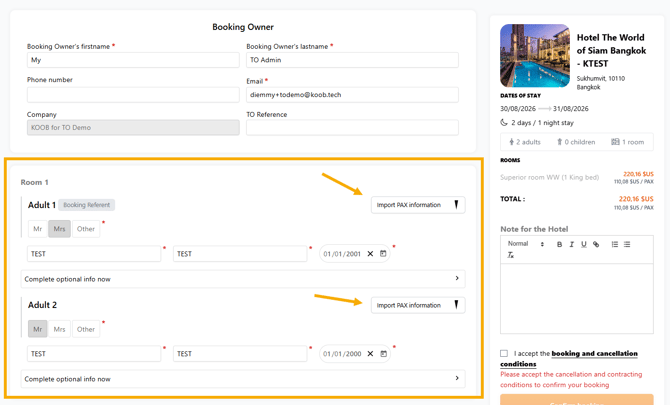The height and width of the screenshot is (405, 670).
Task: Select Mr title for Adult 2
Action: pyautogui.click(x=38, y=329)
